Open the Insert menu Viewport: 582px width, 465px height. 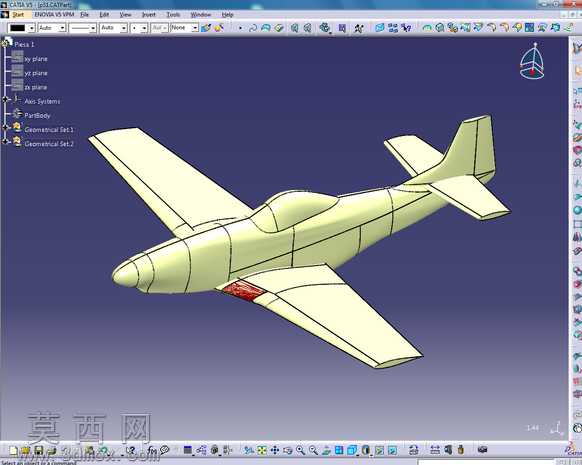[x=148, y=15]
